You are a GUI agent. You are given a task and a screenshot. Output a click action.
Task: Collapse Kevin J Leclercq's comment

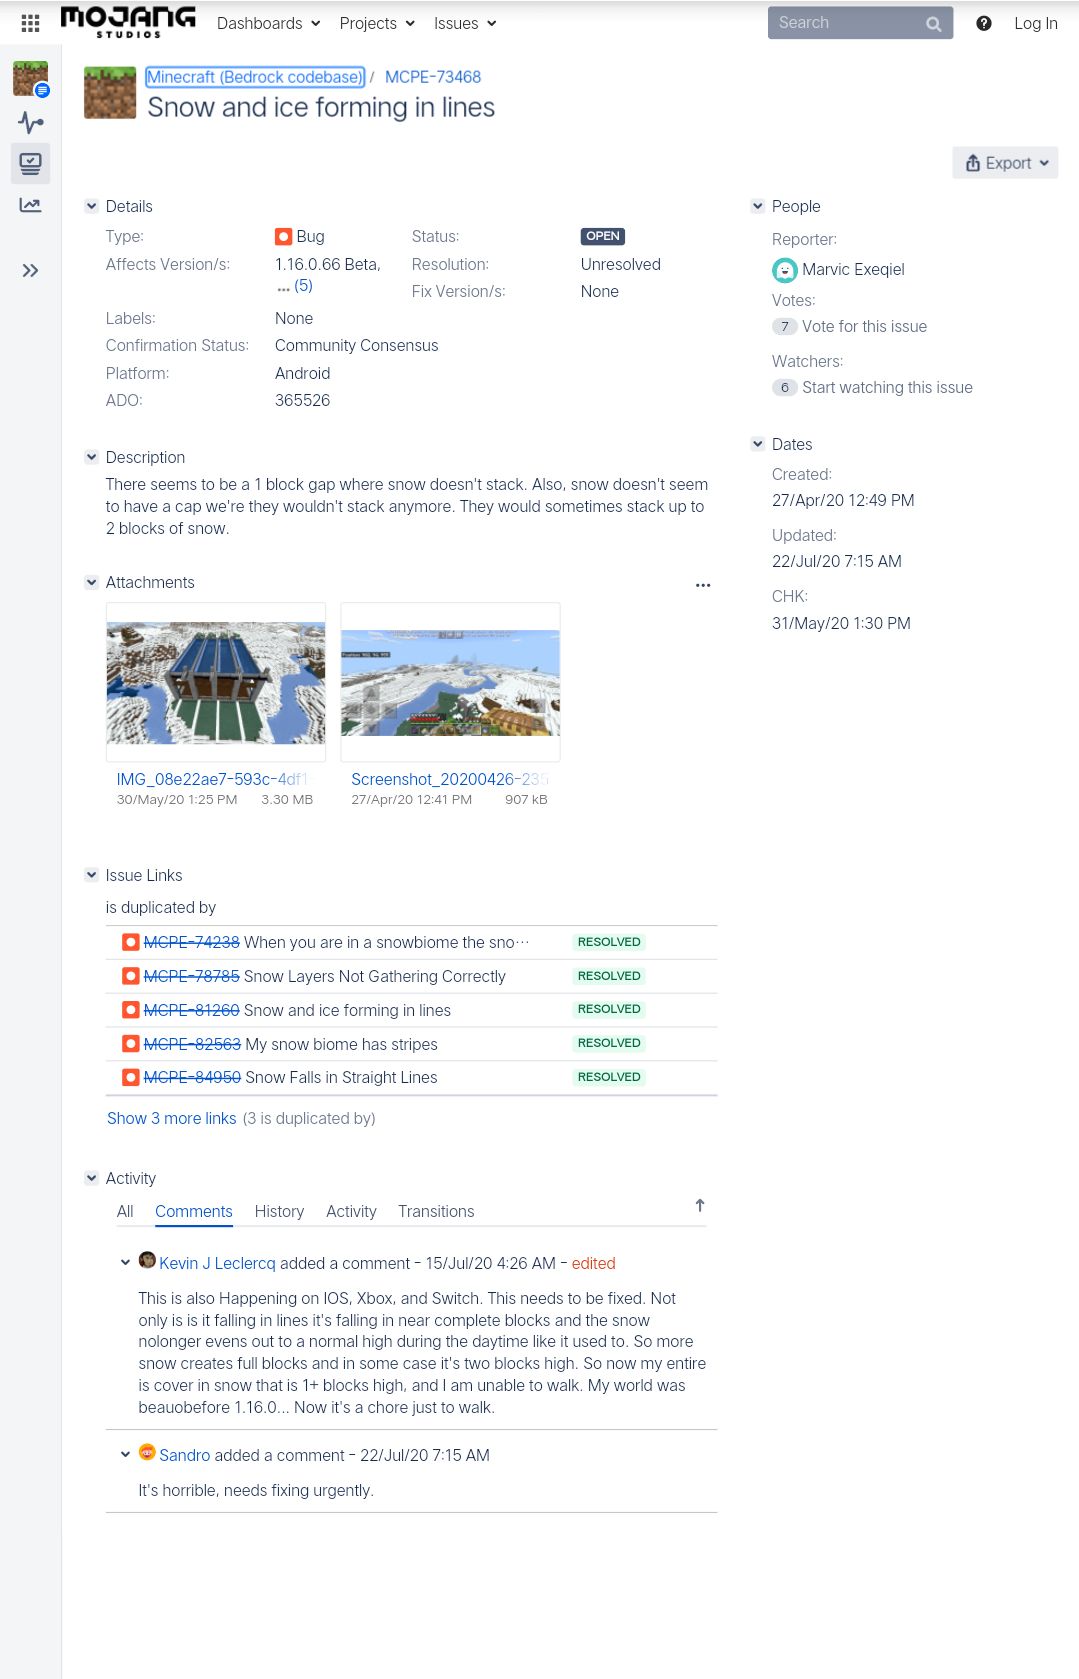[125, 1262]
